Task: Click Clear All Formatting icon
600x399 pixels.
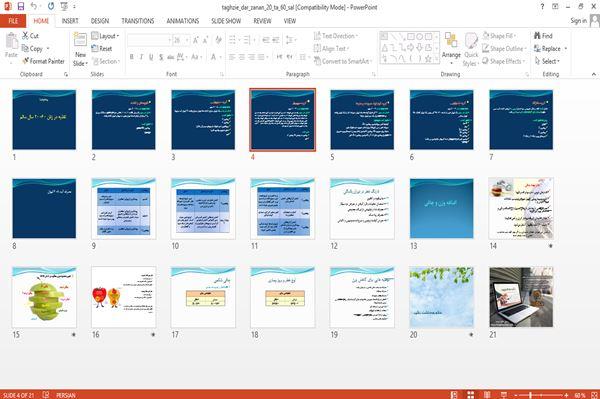Action: click(x=218, y=40)
